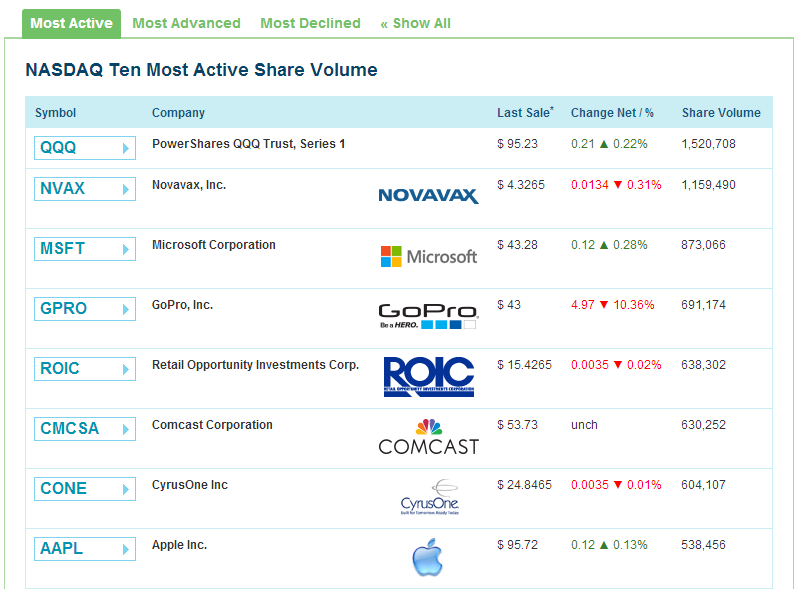Open the CMCSA symbol button
Image resolution: width=801 pixels, height=589 pixels.
[x=84, y=429]
